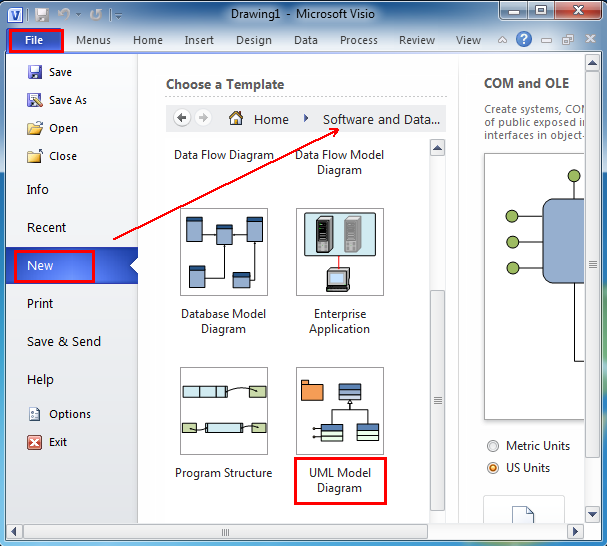The height and width of the screenshot is (546, 607).
Task: Select UML Model Diagram thumbnail
Action: click(x=340, y=411)
